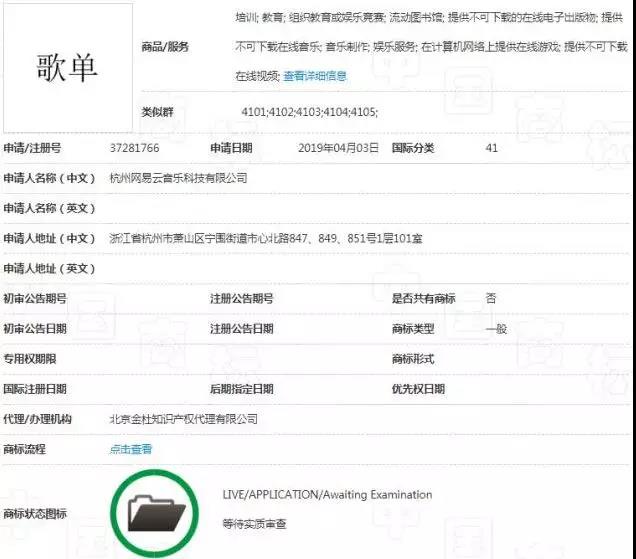Select similar group codes 4101;4102;4103;4104;4105;
The width and height of the screenshot is (636, 559).
pyautogui.click(x=309, y=112)
